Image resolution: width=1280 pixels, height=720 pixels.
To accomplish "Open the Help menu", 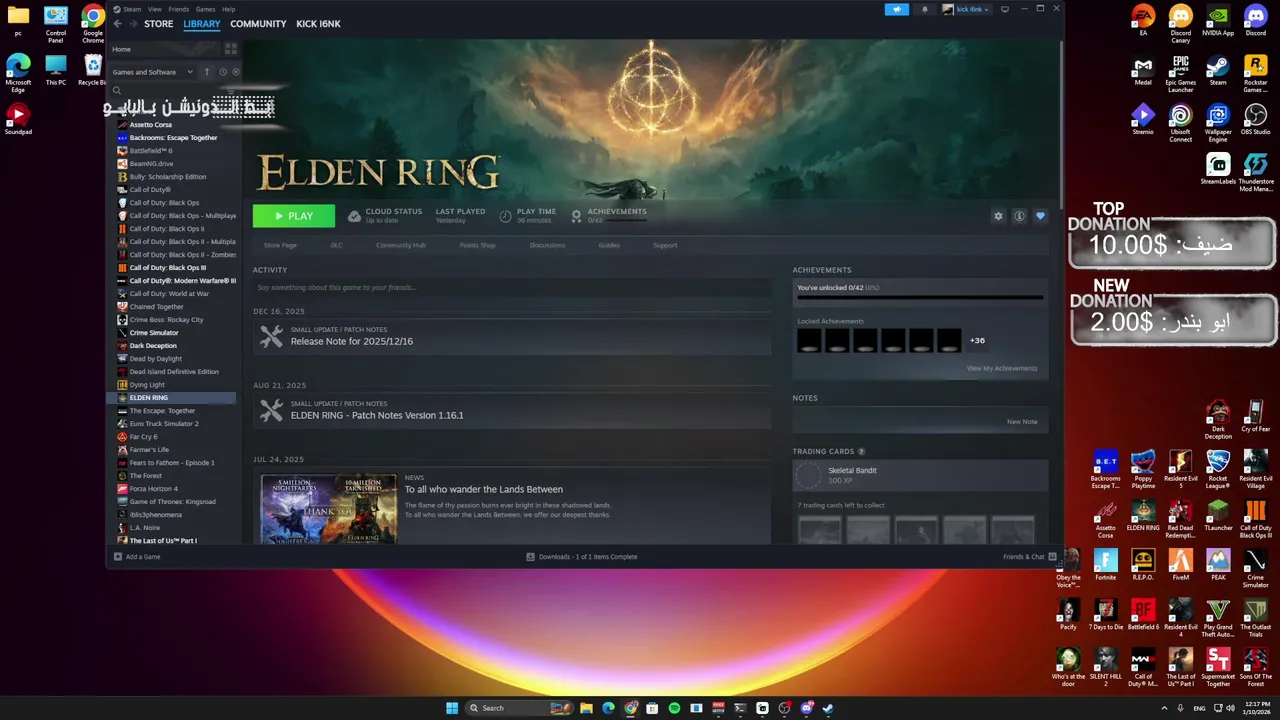I will (228, 9).
